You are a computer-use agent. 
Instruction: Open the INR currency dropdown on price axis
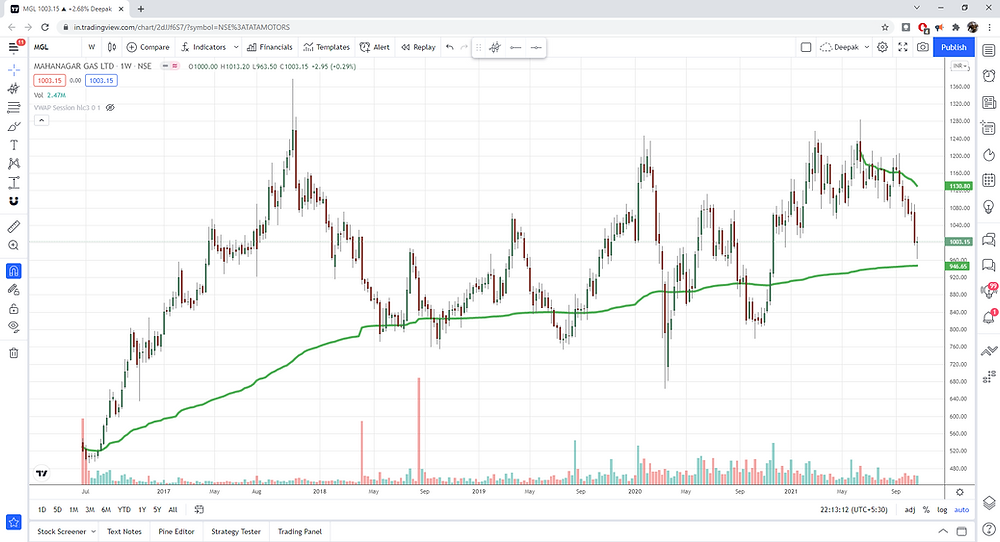pyautogui.click(x=959, y=66)
